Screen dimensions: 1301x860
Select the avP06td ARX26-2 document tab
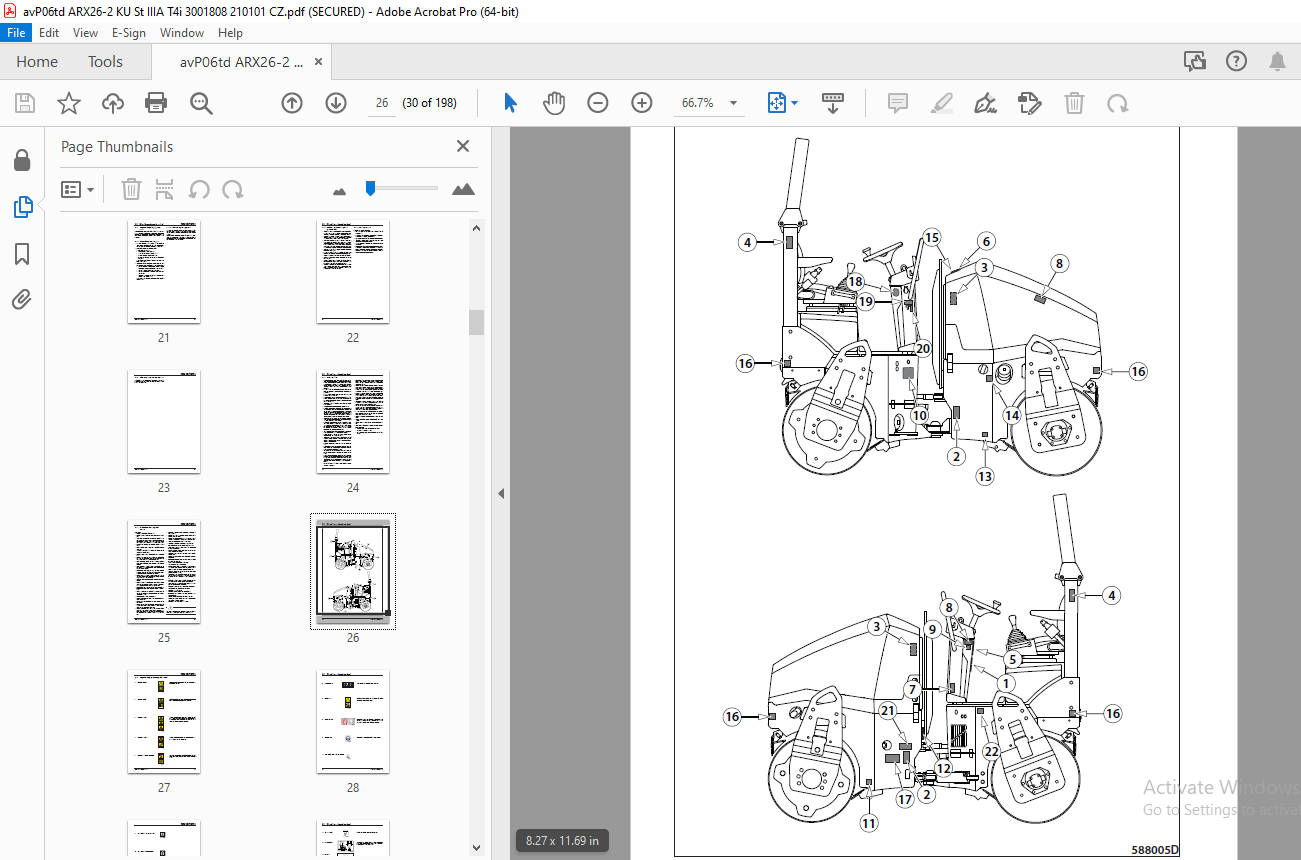[x=241, y=62]
